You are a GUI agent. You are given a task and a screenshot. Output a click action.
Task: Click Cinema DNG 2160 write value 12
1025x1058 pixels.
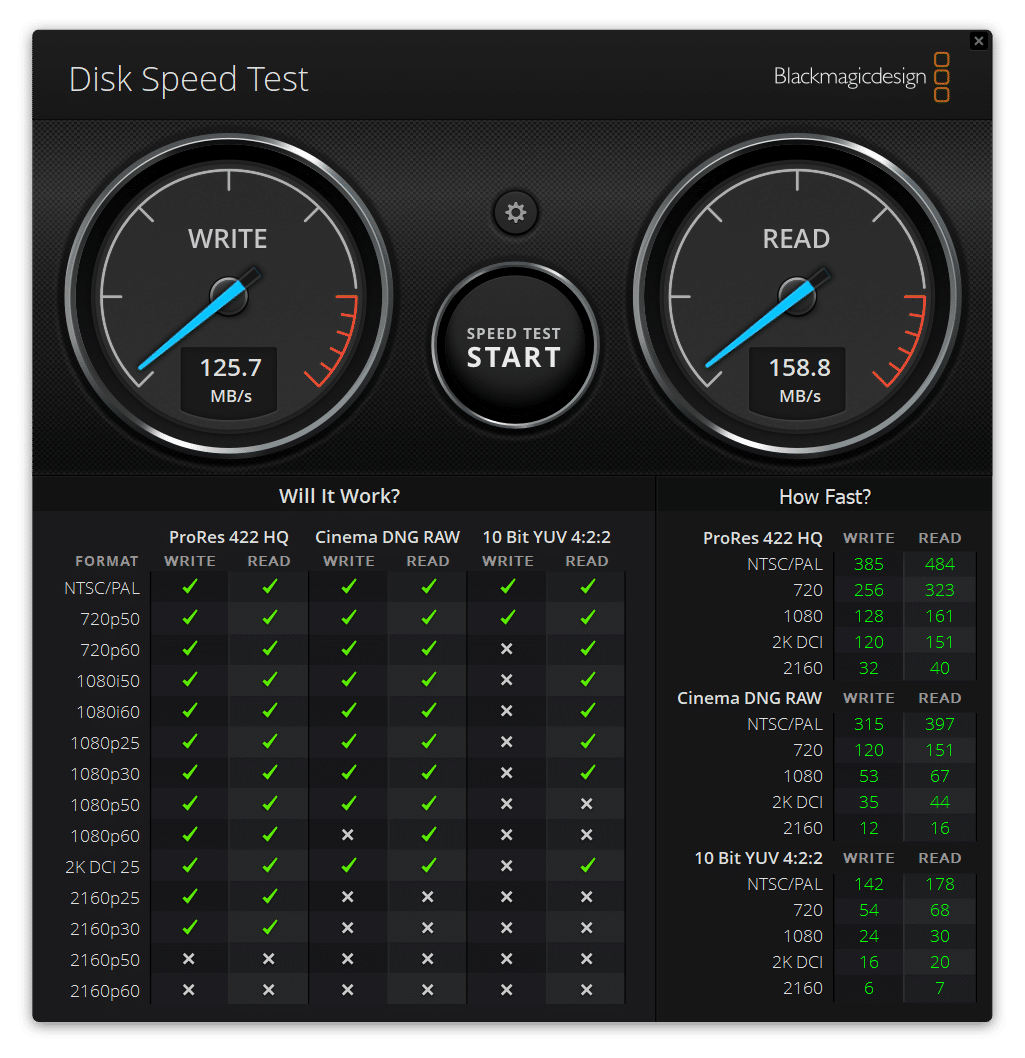point(868,828)
